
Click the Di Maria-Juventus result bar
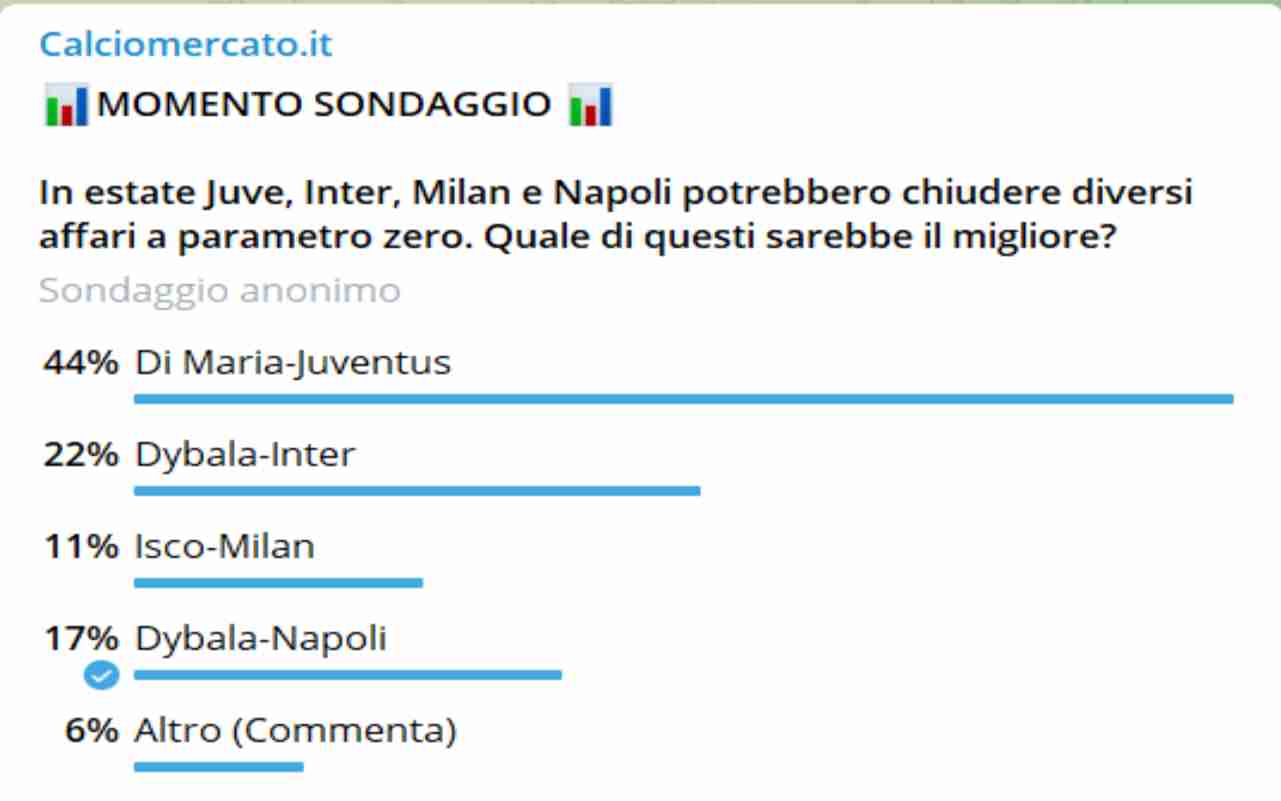(x=683, y=399)
